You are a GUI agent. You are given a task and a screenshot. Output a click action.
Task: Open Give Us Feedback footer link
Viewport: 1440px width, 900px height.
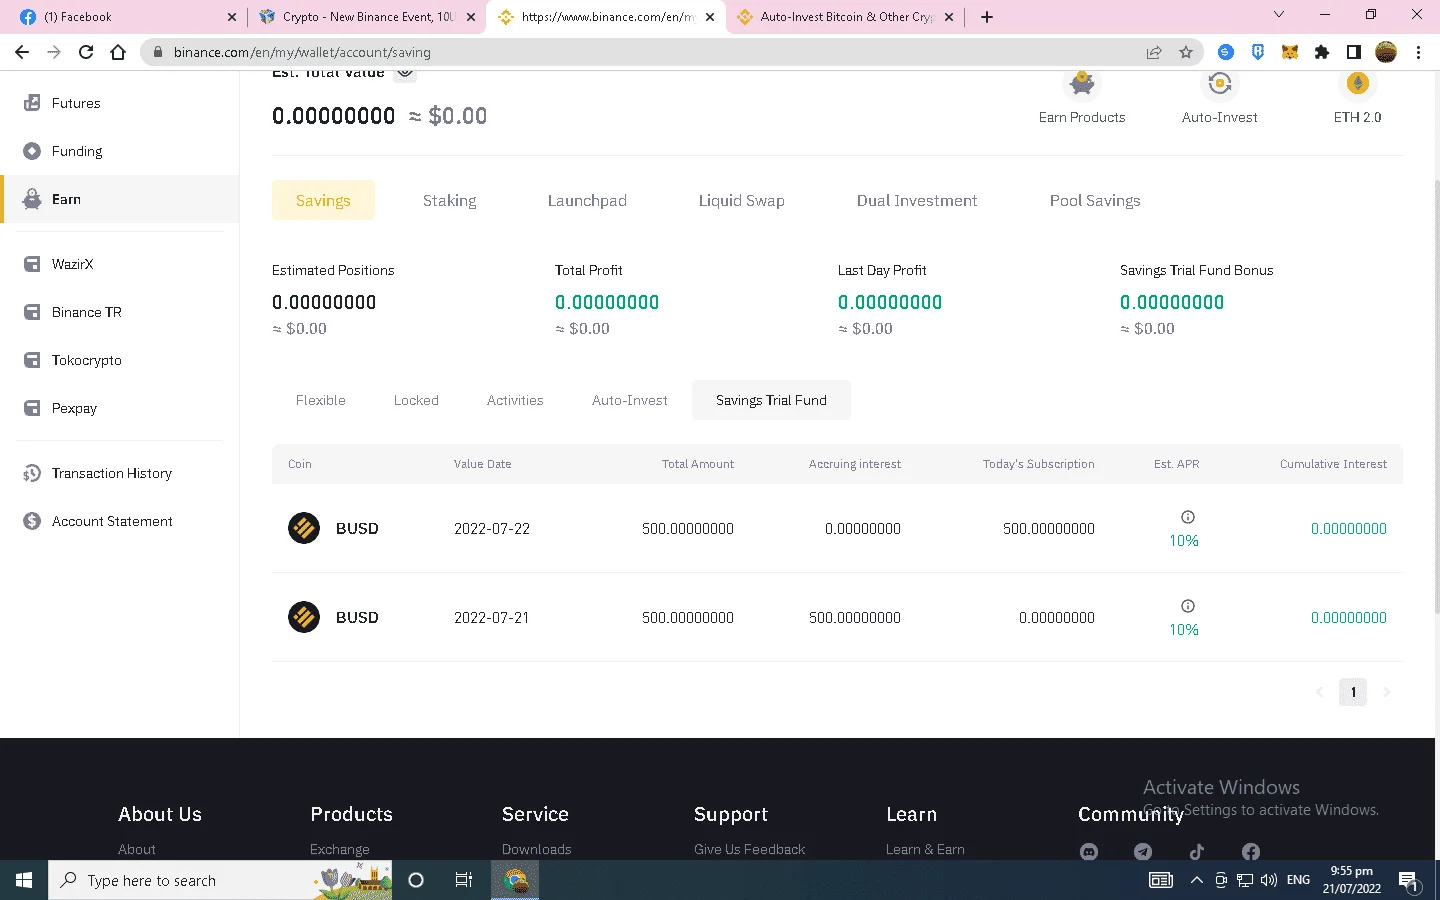click(x=749, y=849)
